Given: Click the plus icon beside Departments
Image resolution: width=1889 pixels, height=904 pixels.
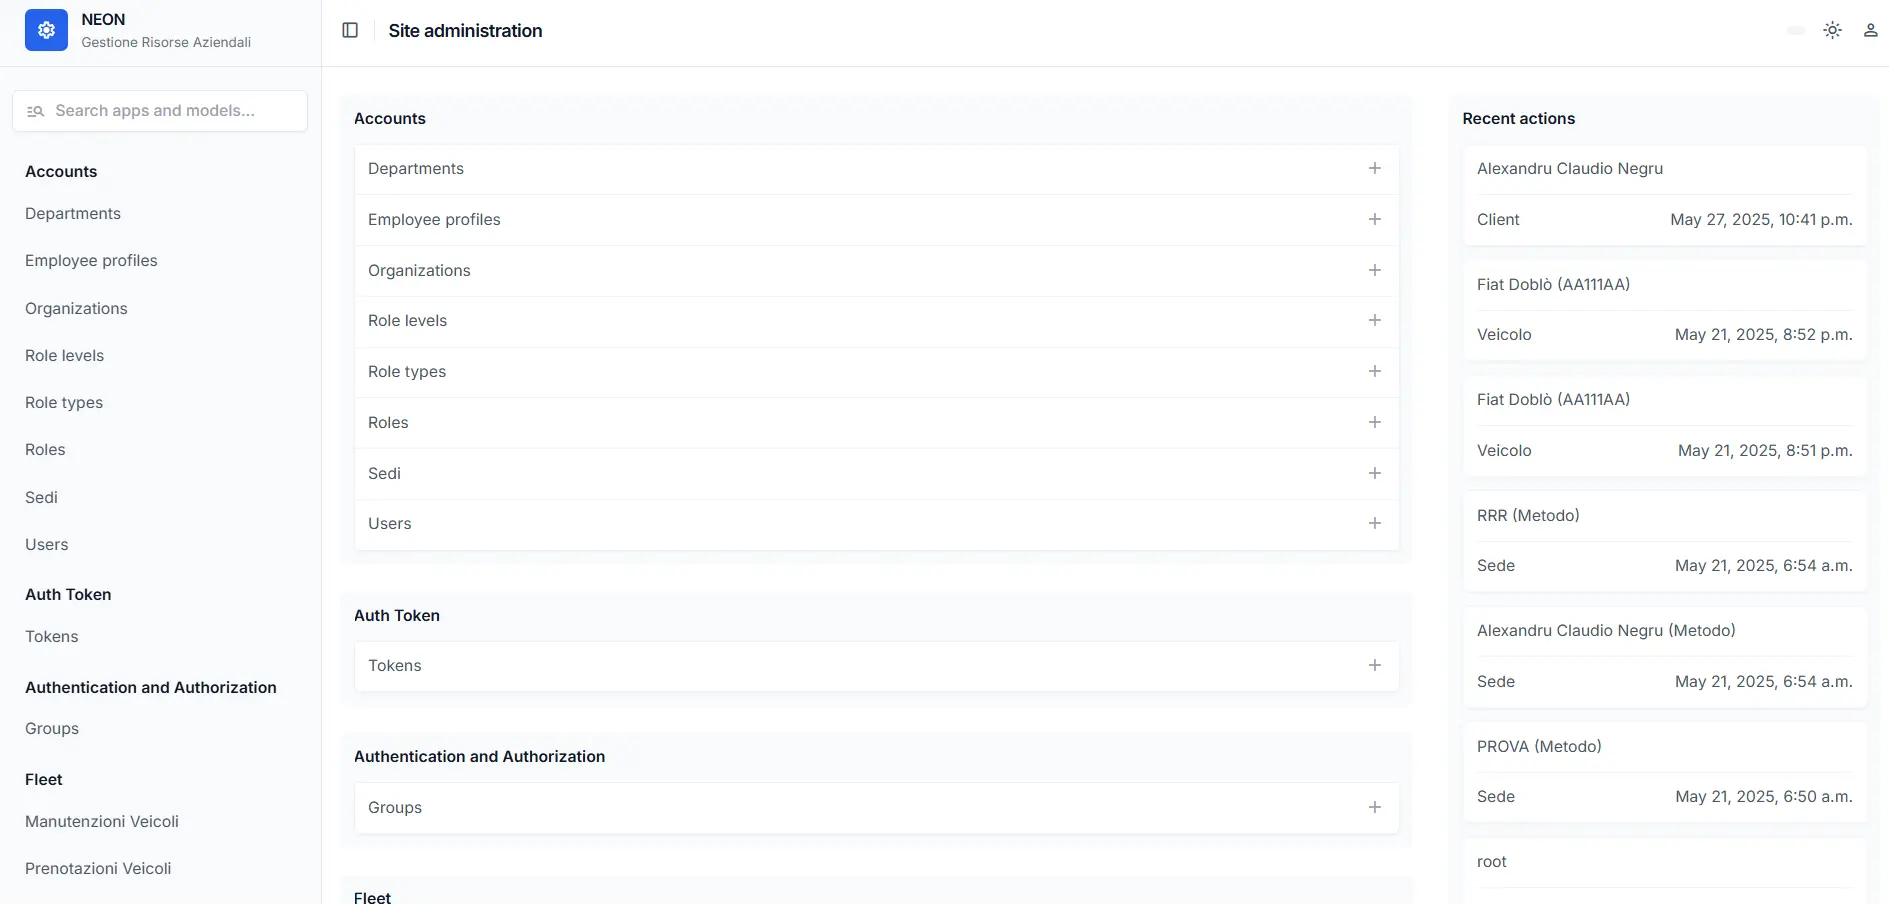Looking at the screenshot, I should [1375, 168].
